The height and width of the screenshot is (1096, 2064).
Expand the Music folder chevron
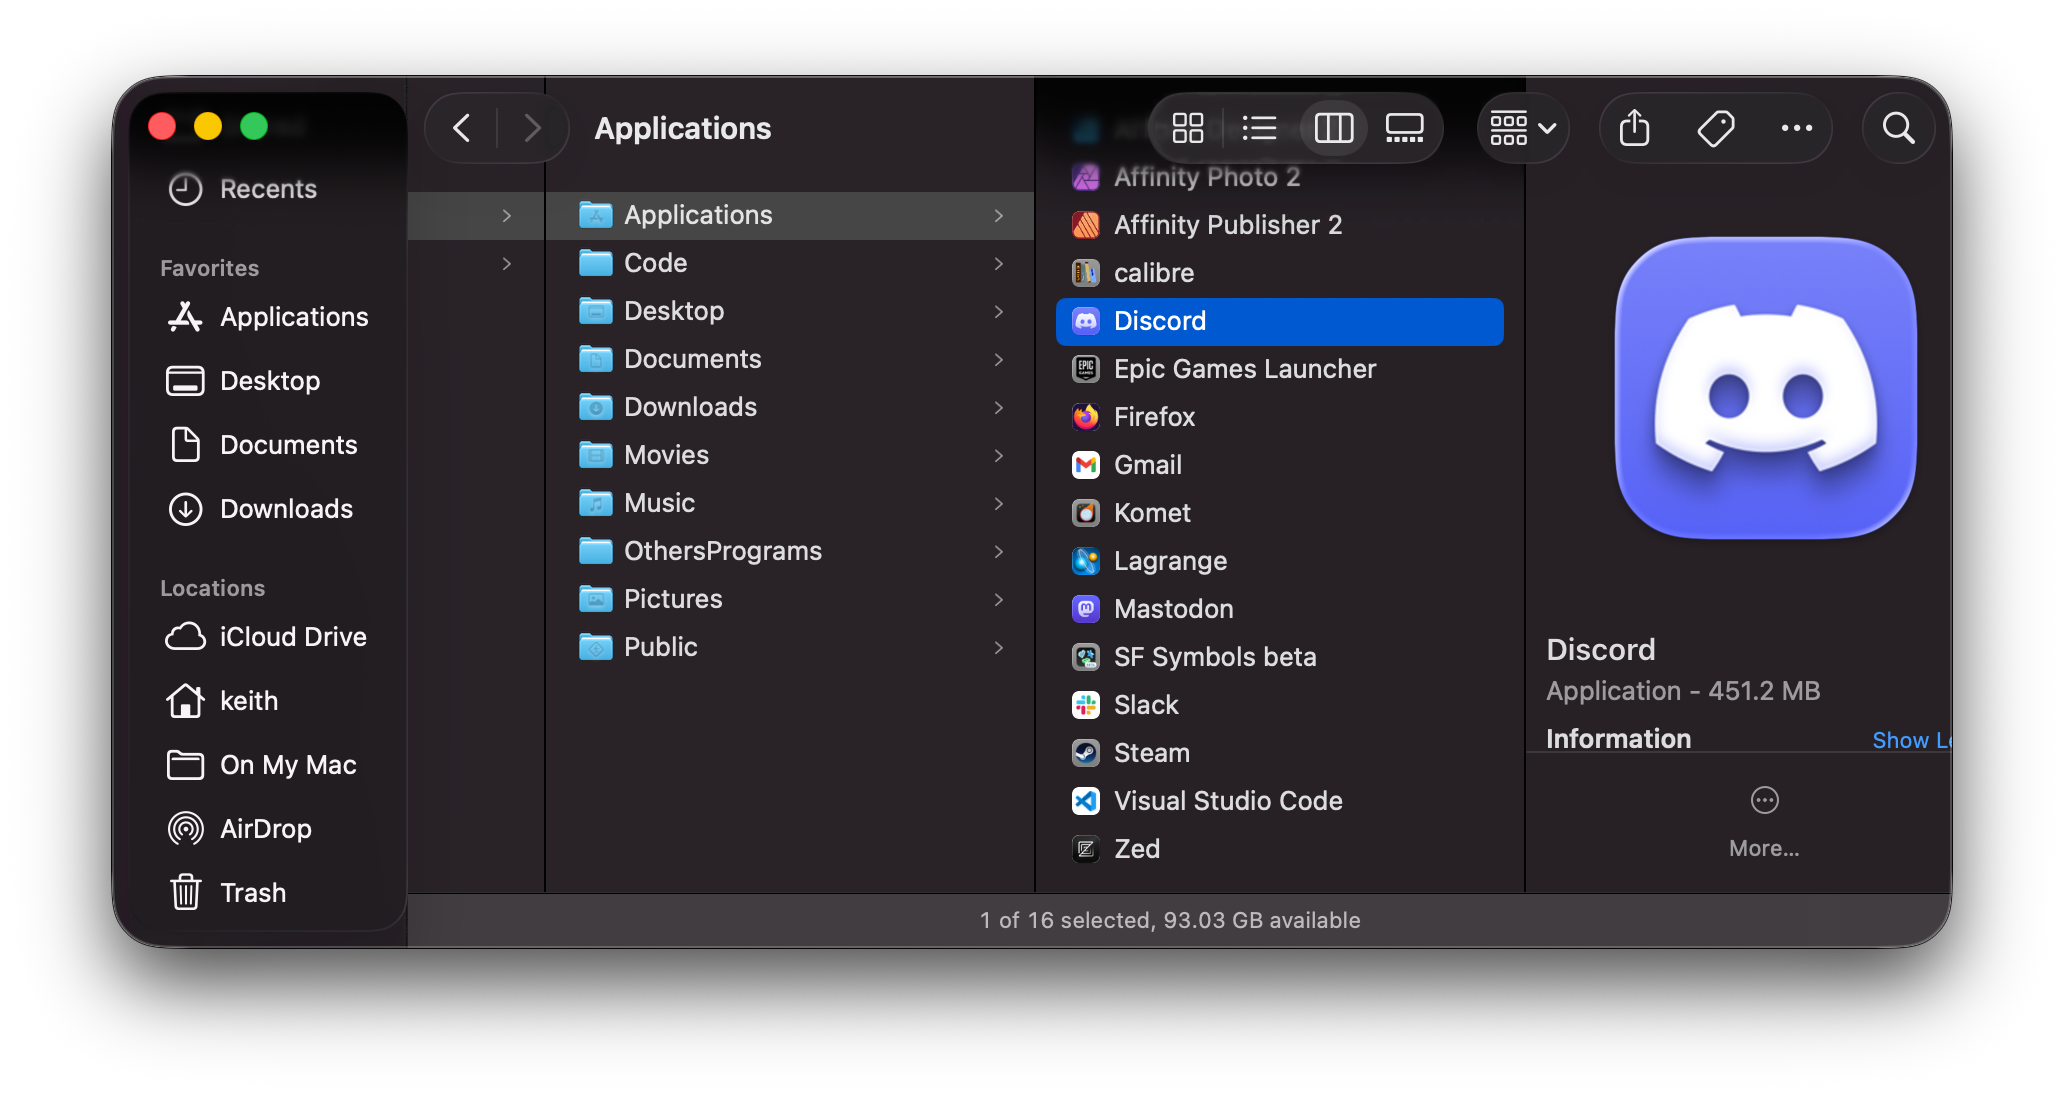pyautogui.click(x=998, y=503)
